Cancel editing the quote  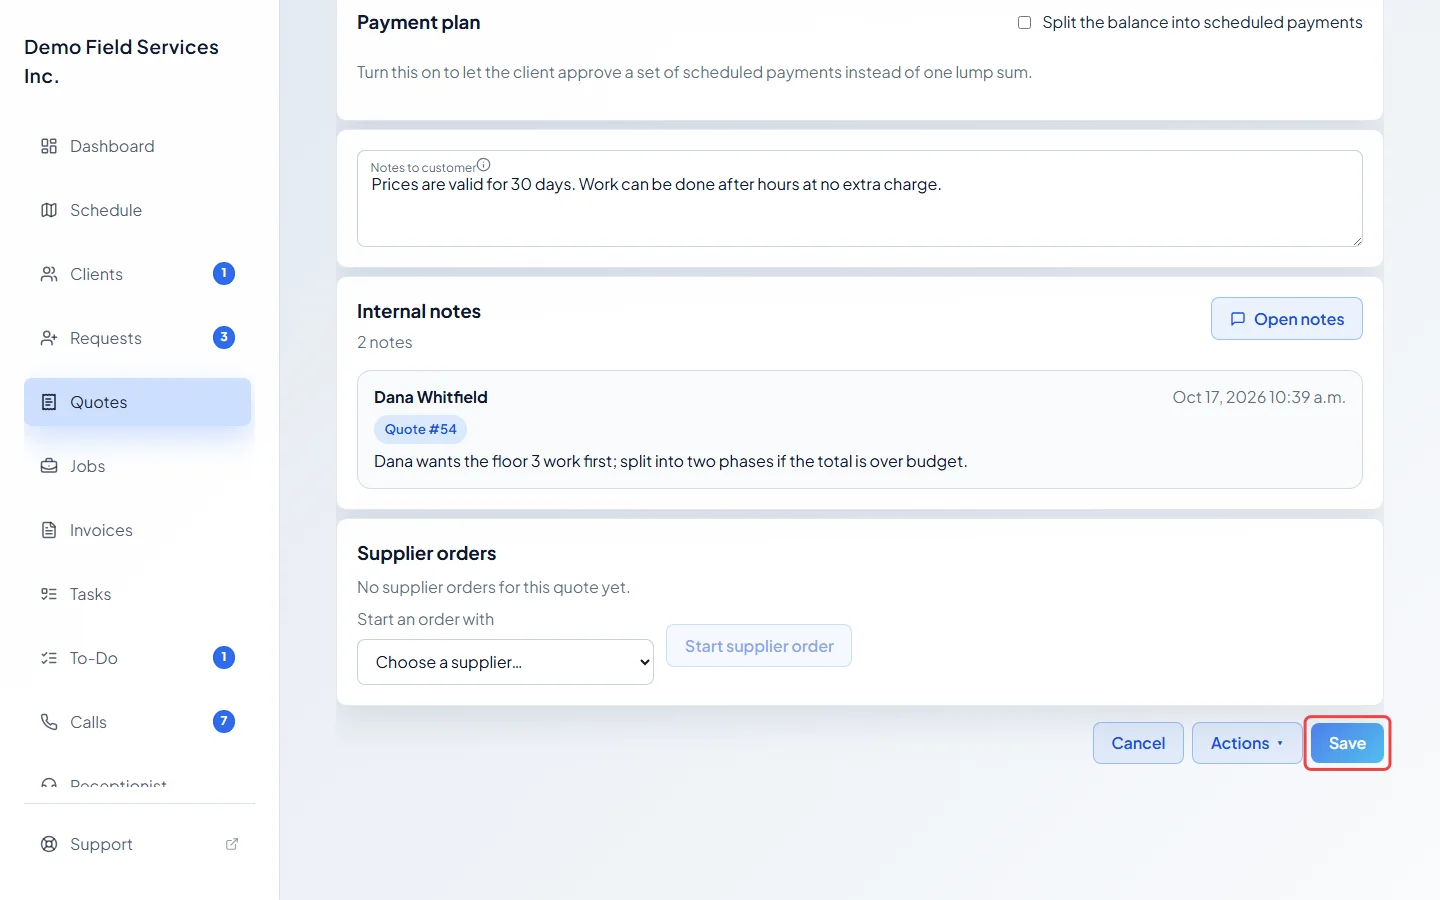pyautogui.click(x=1138, y=743)
